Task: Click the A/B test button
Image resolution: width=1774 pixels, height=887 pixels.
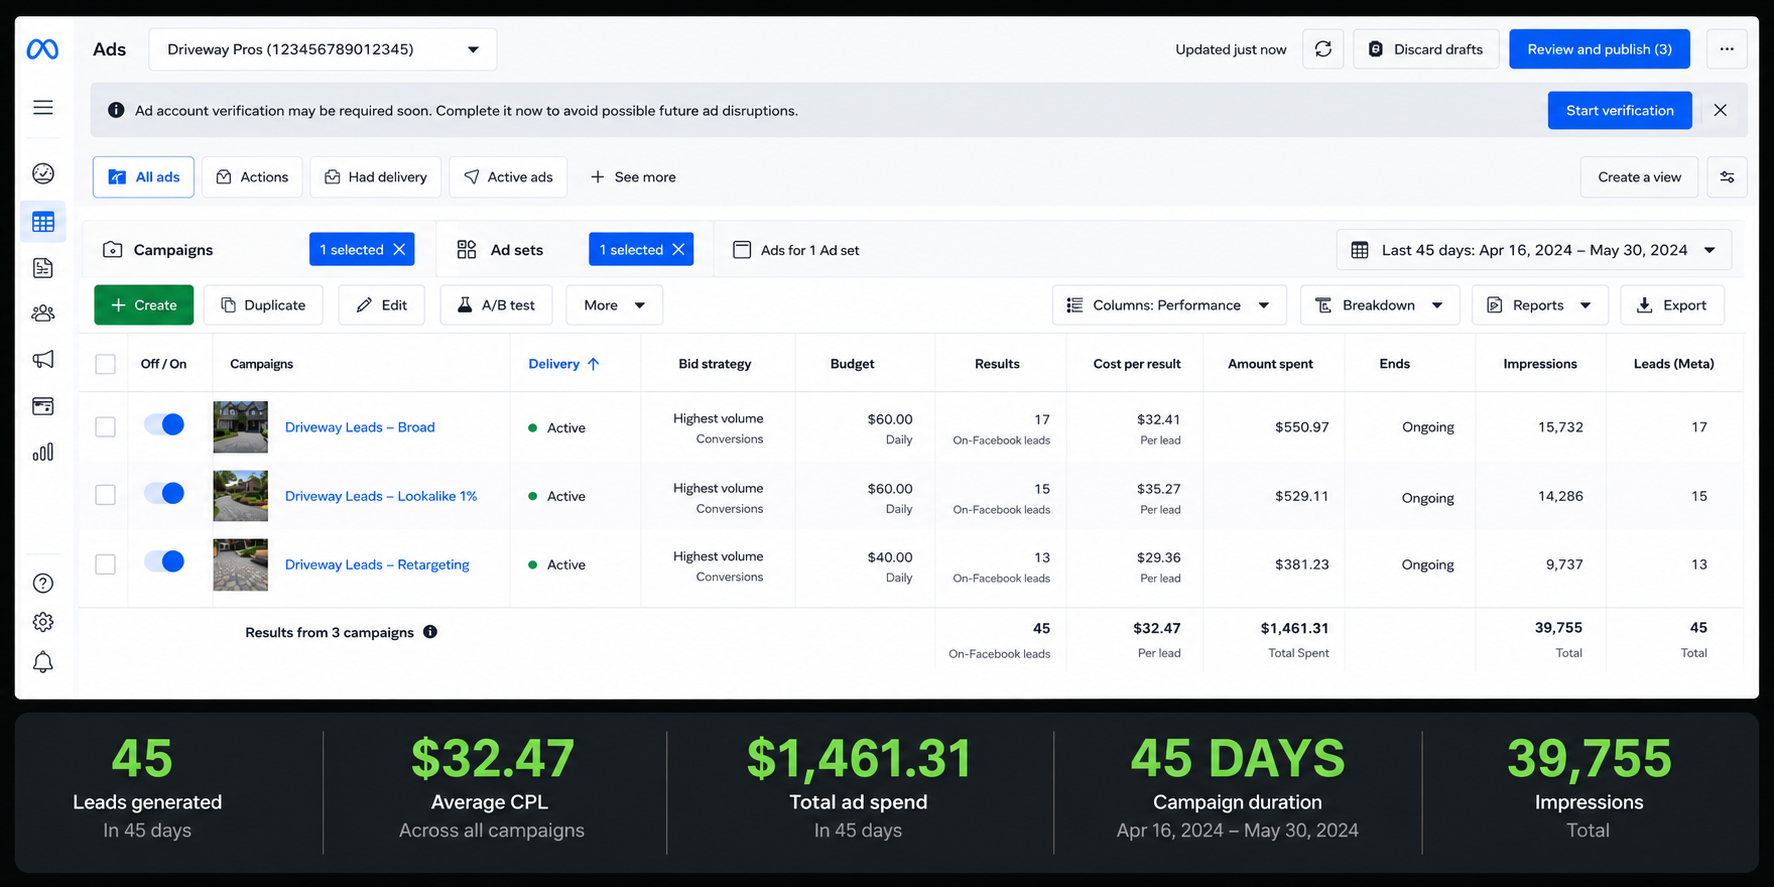Action: [496, 305]
